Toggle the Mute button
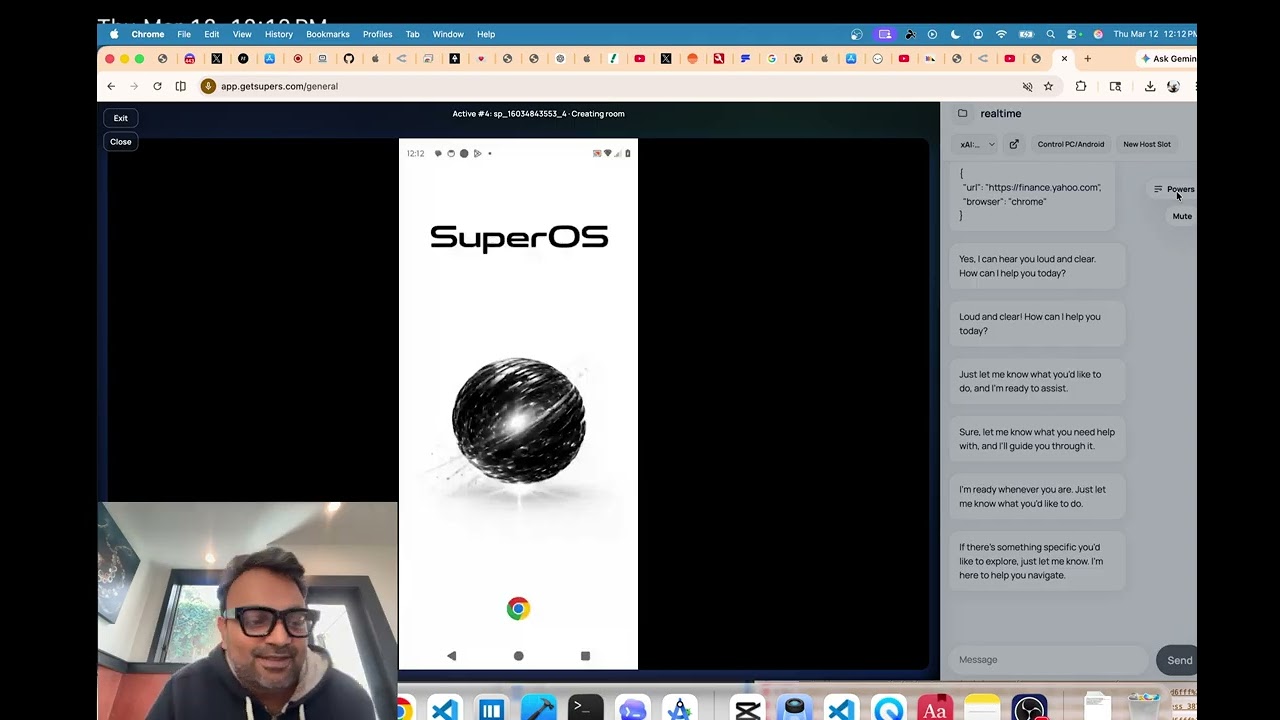1280x720 pixels. (1182, 216)
